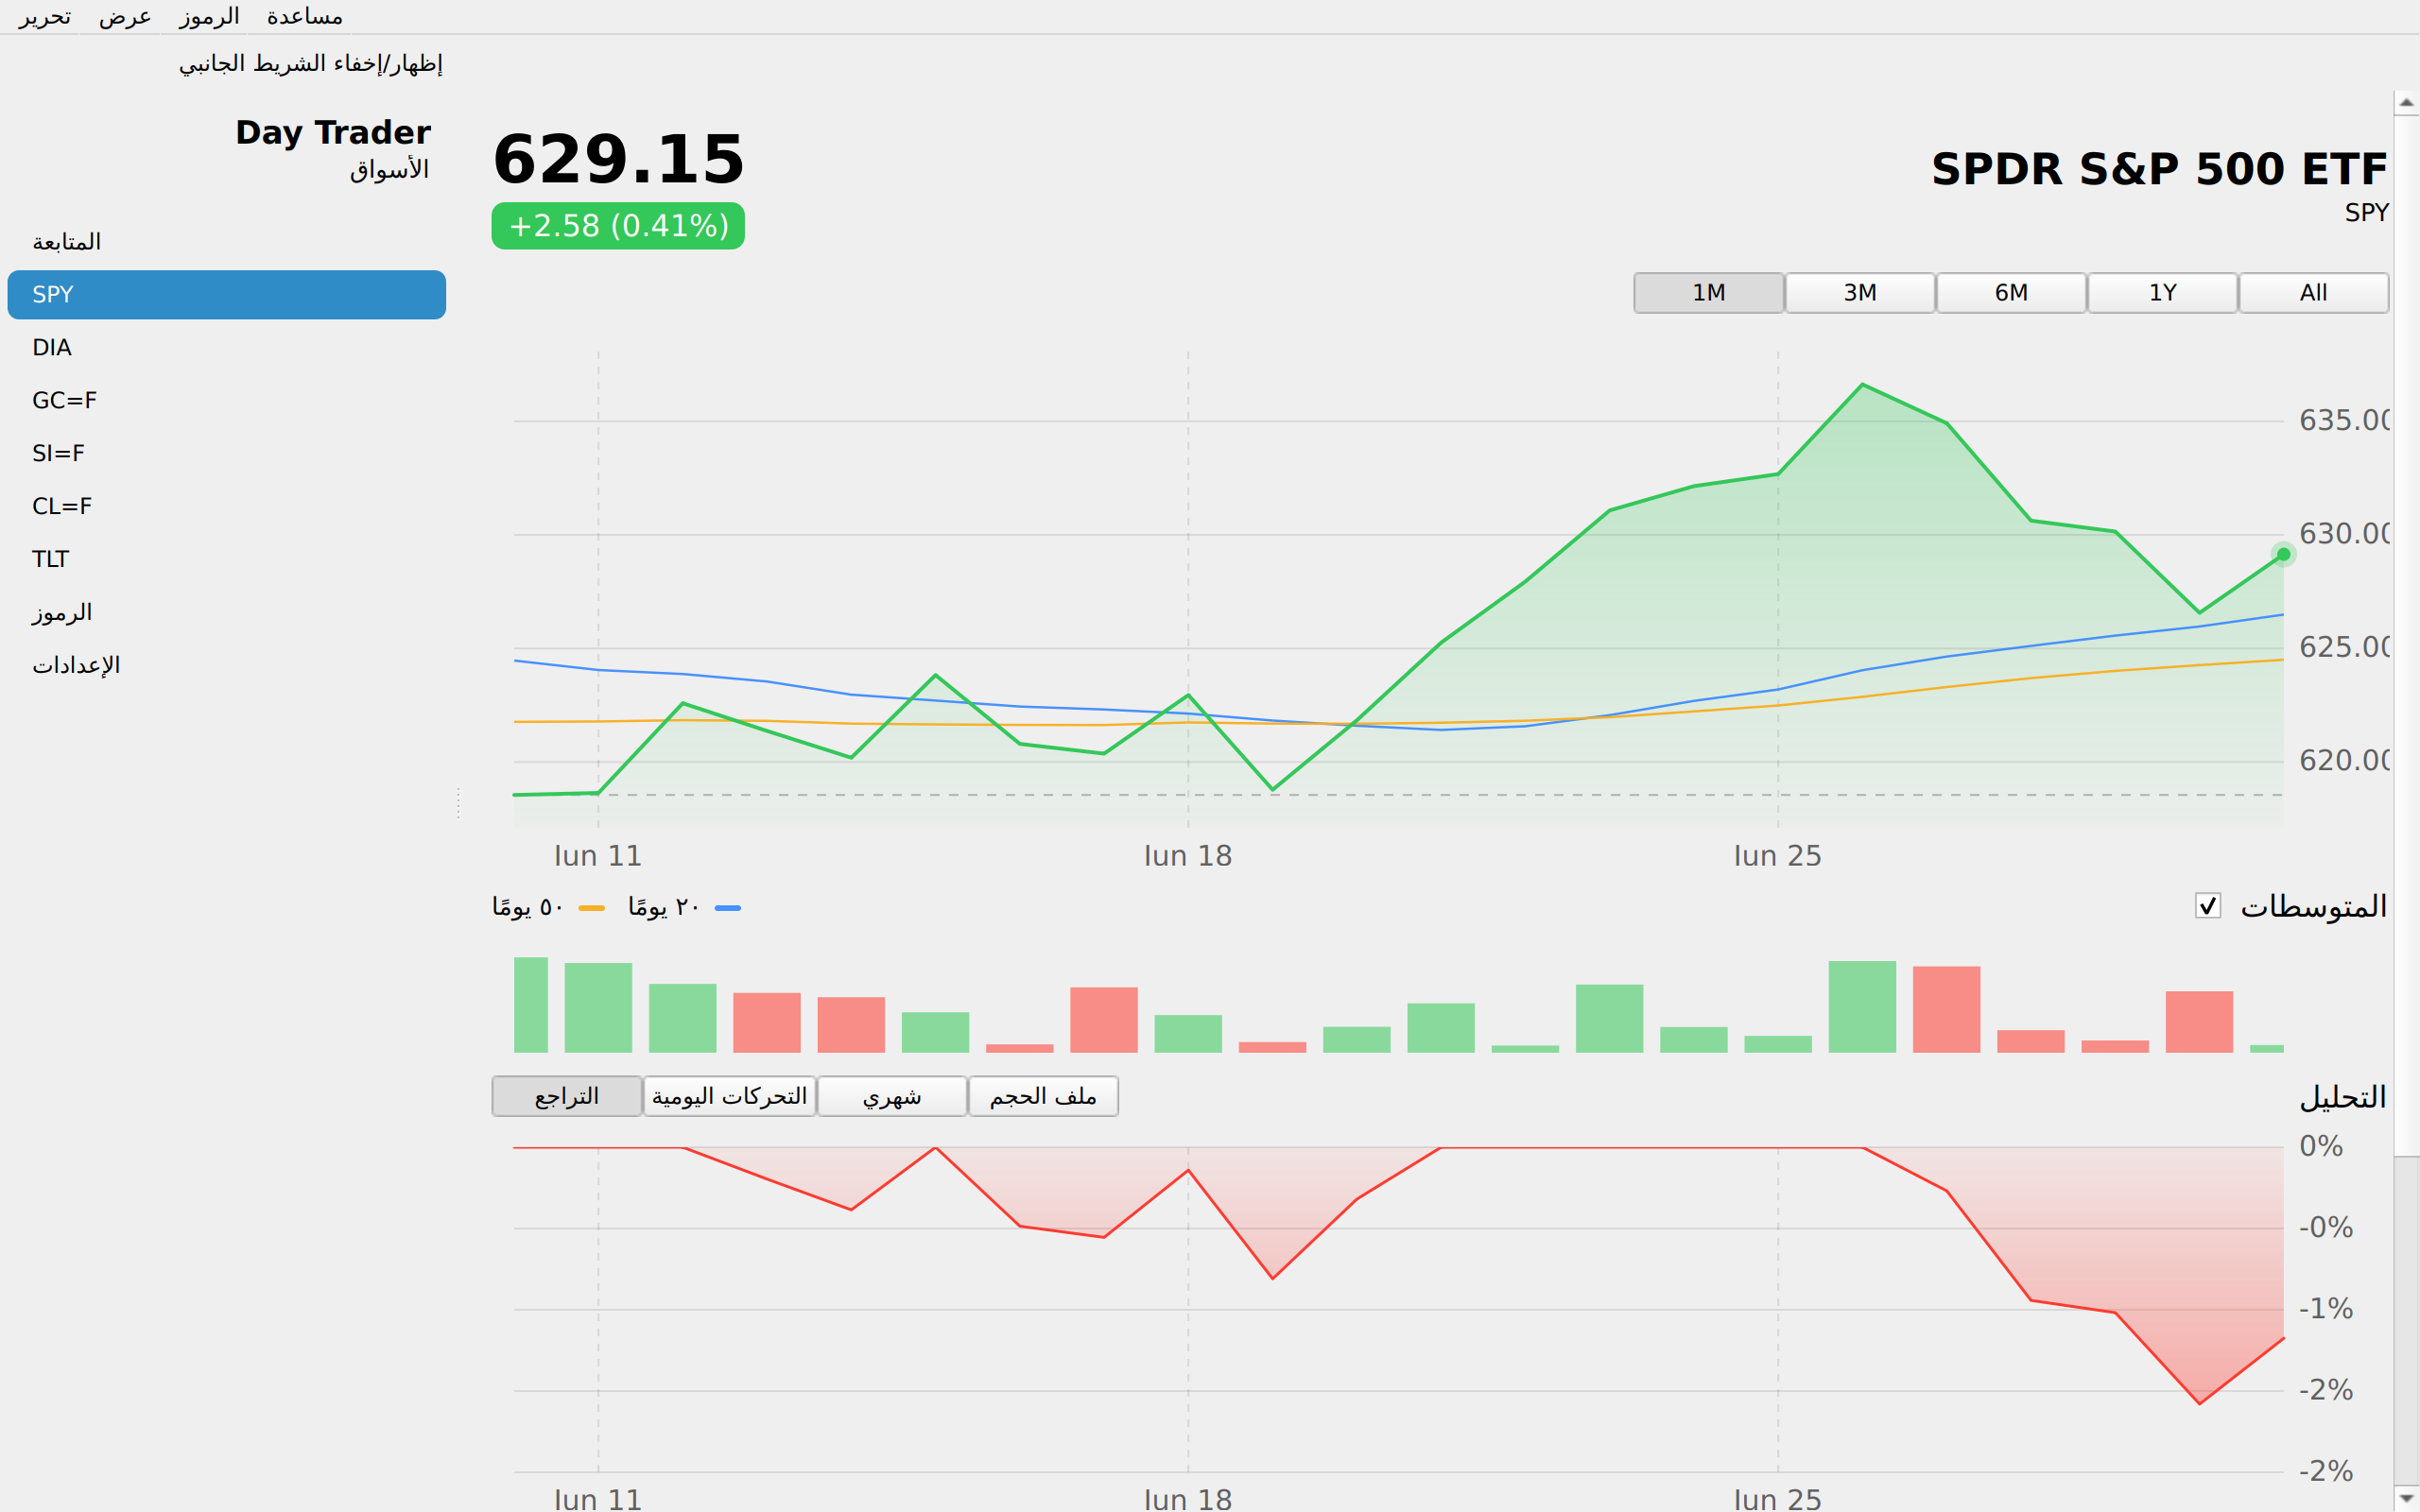Image resolution: width=2420 pixels, height=1512 pixels.
Task: Switch chart range to 1M
Action: (1709, 293)
